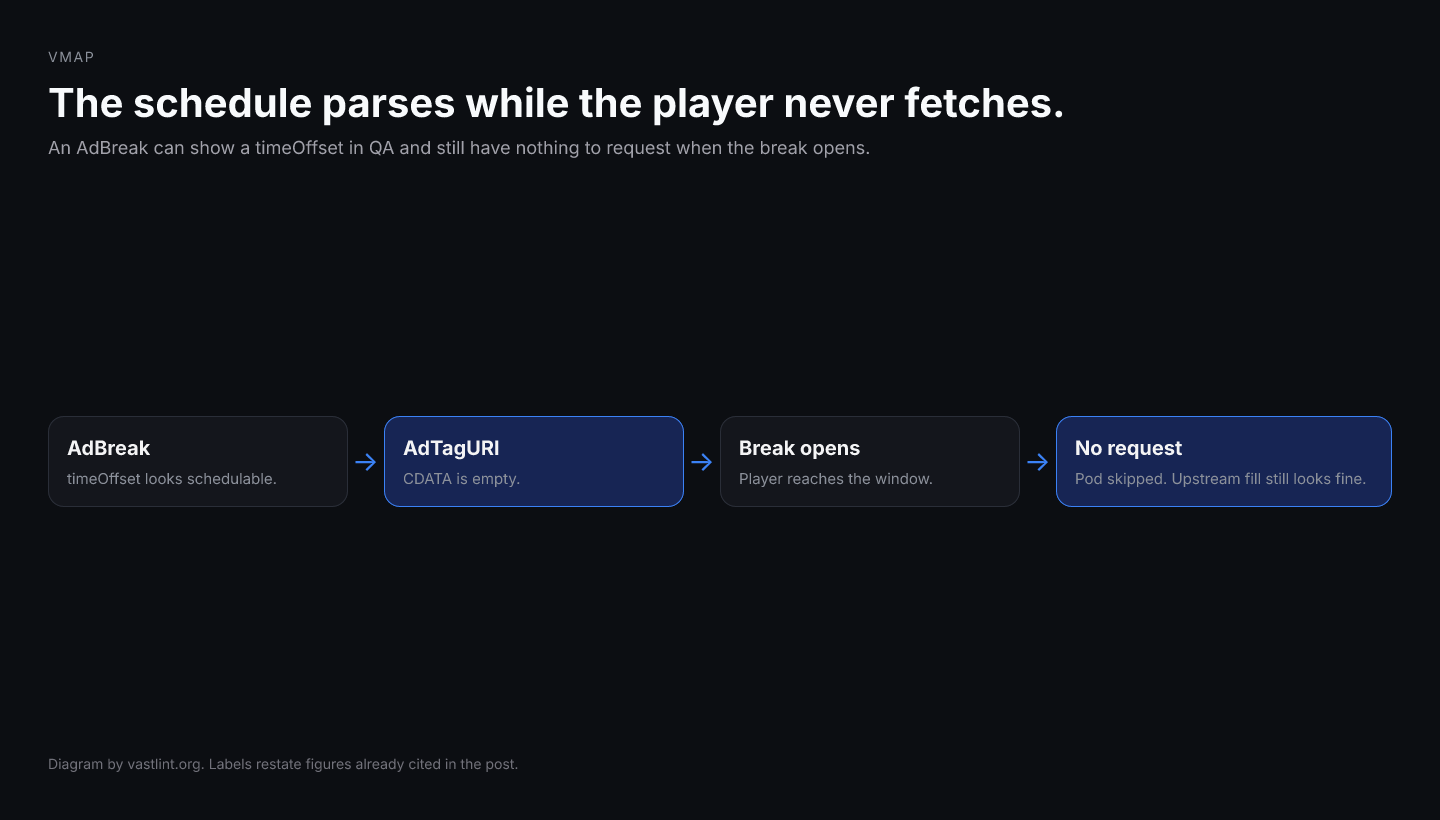Click the headline about schedule parsing
Viewport: 1440px width, 820px height.
[x=556, y=103]
